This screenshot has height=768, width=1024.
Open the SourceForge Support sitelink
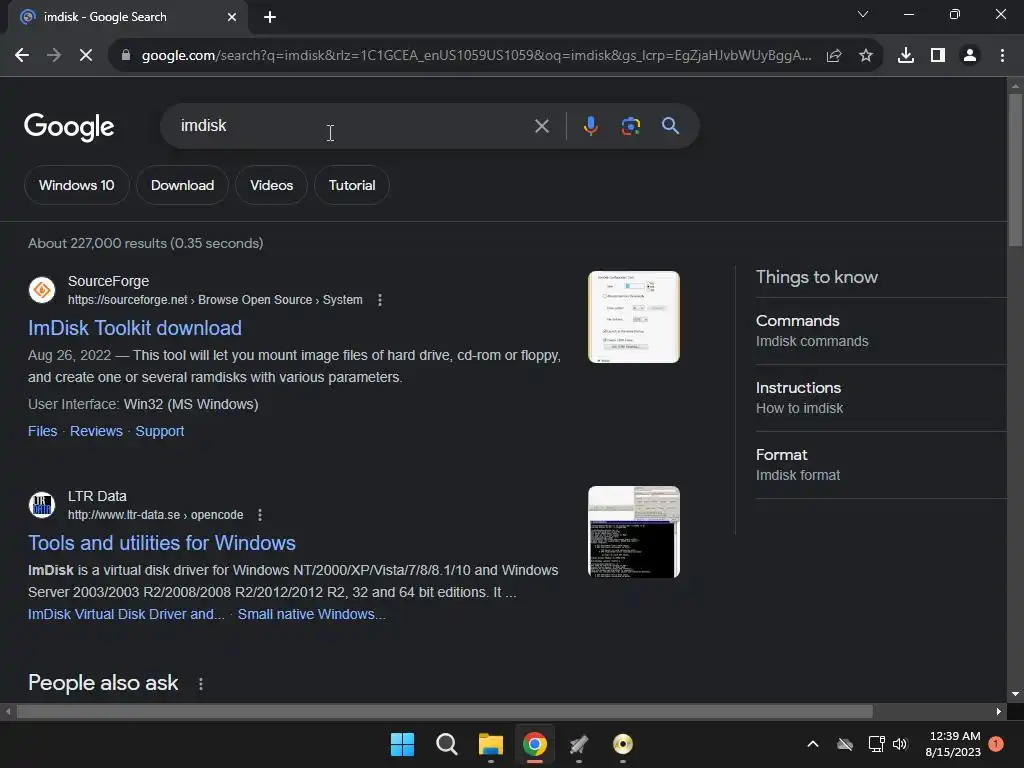point(159,431)
